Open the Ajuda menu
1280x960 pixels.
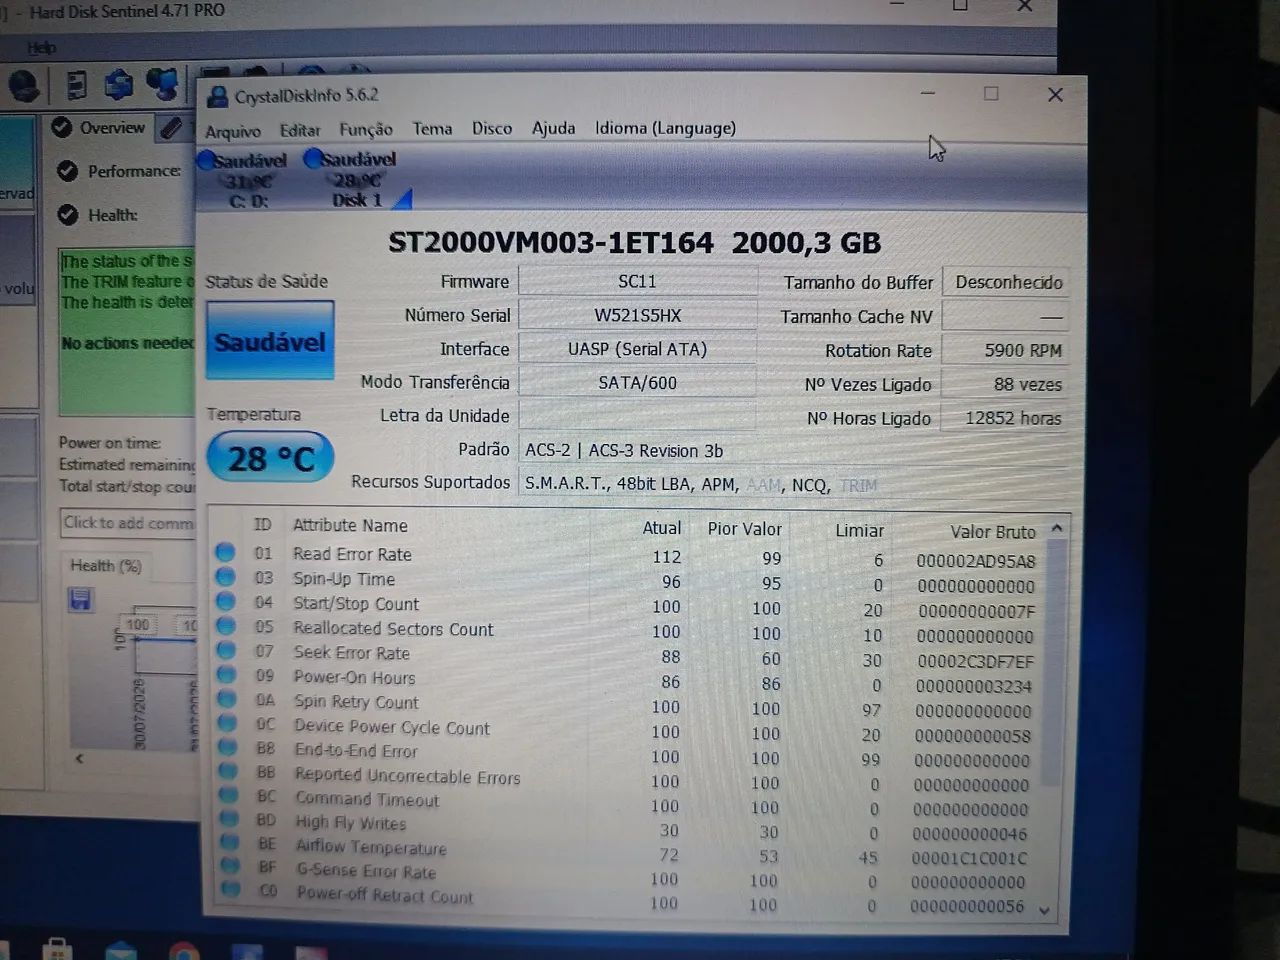(553, 128)
